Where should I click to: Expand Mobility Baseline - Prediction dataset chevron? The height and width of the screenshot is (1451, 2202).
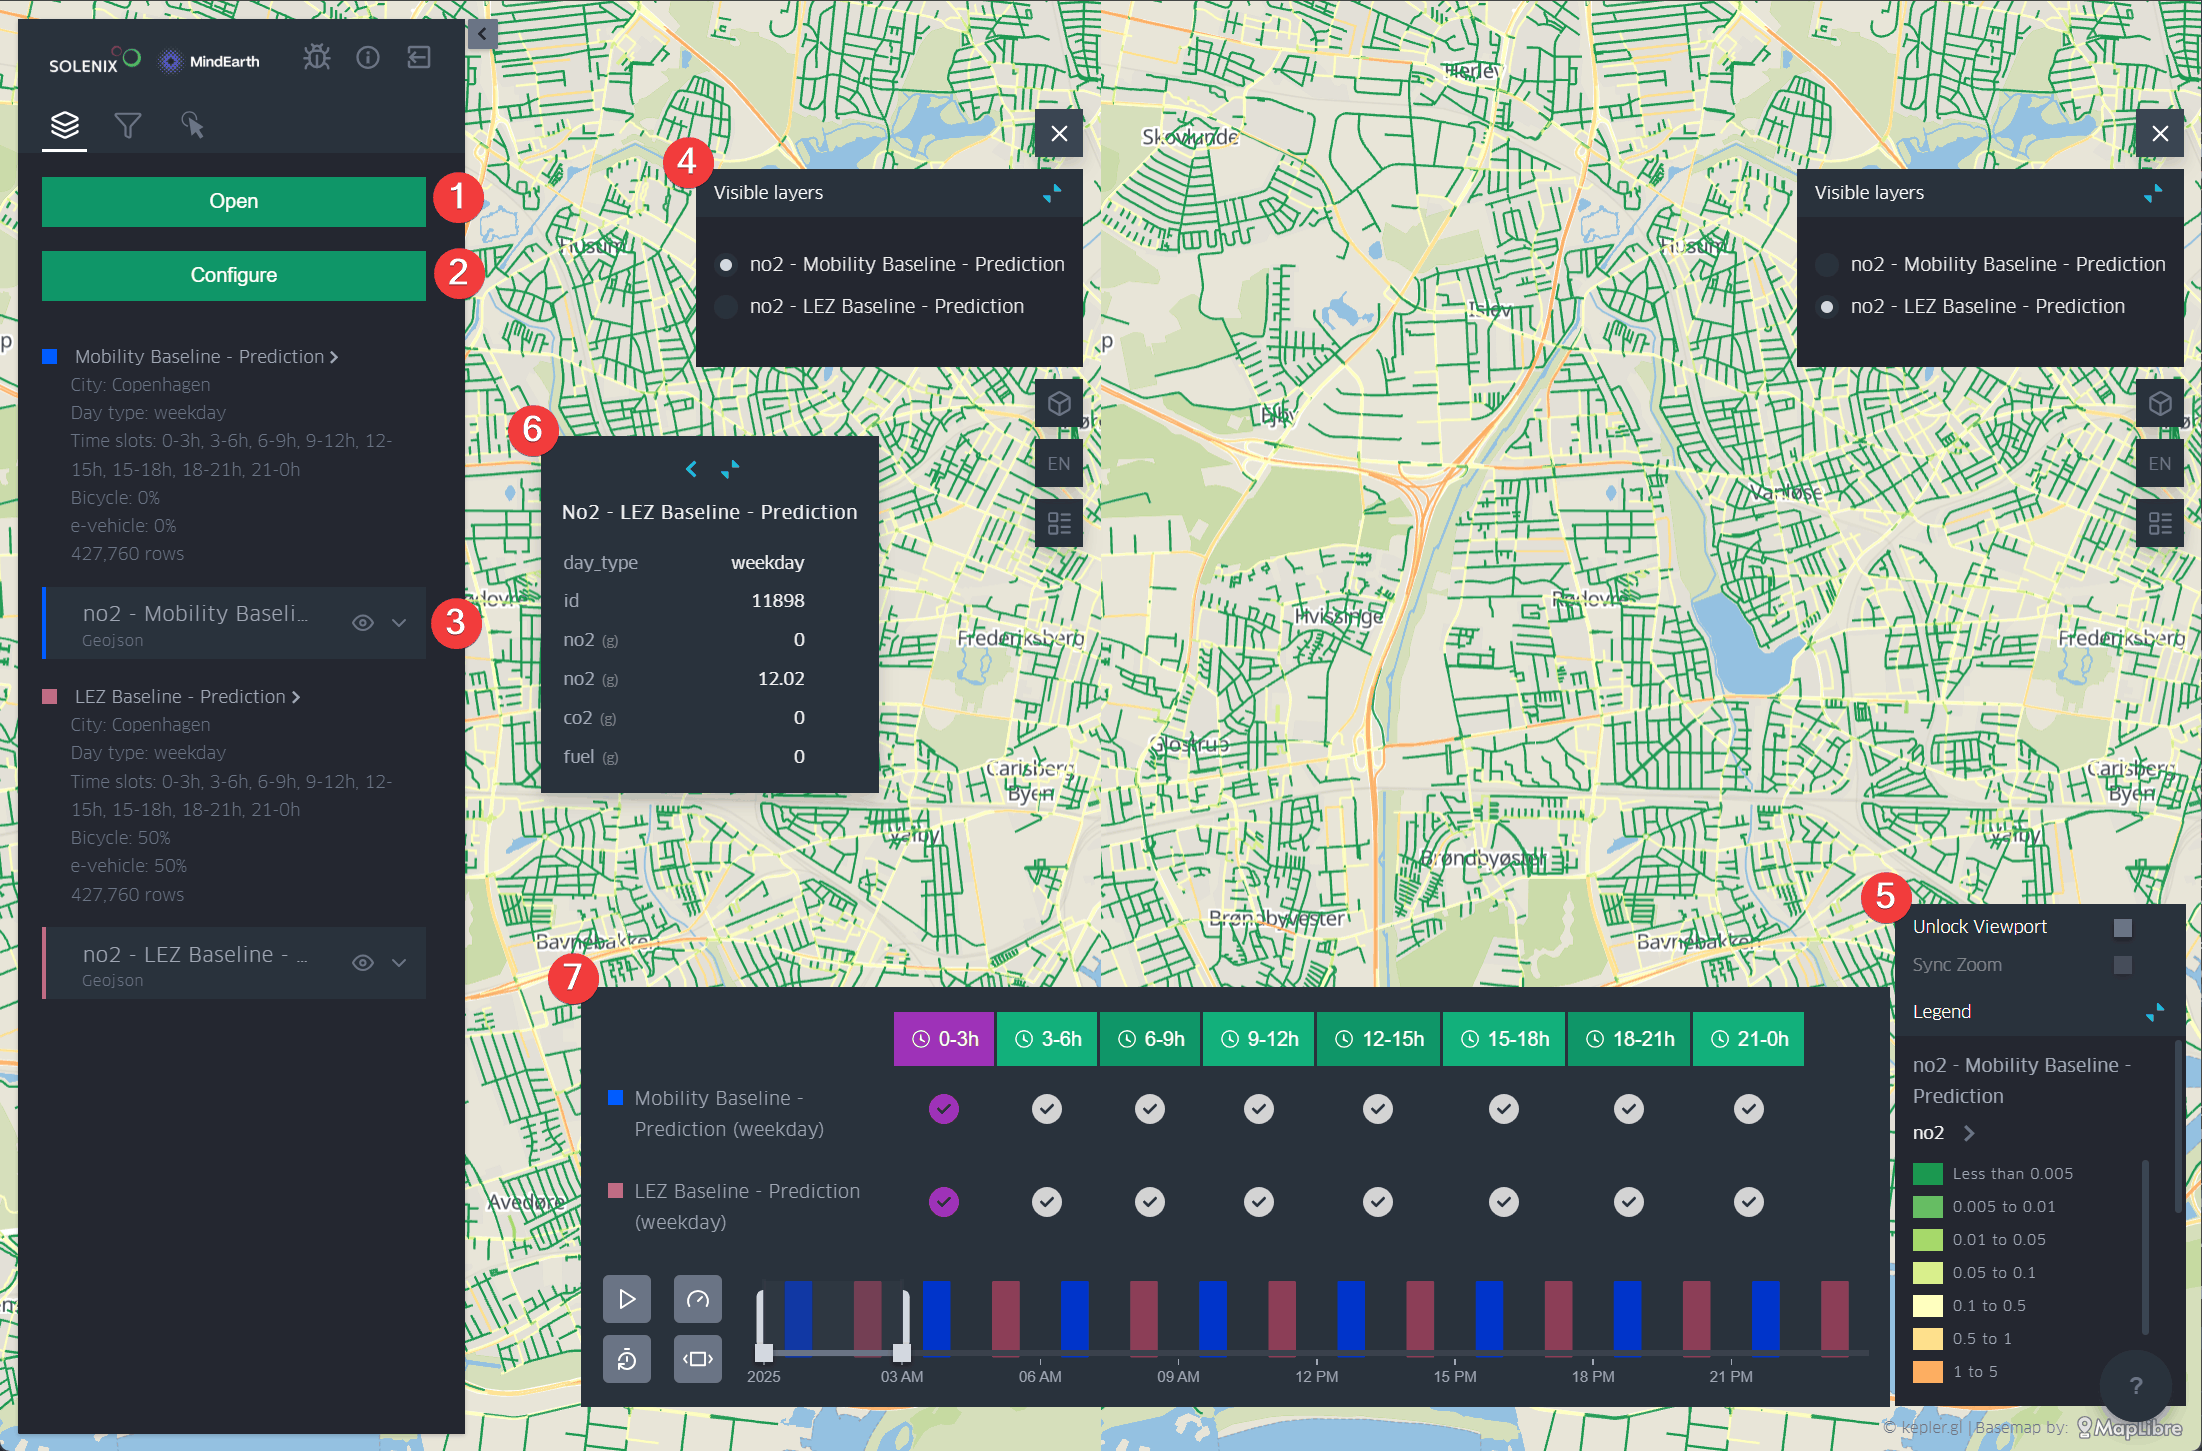(x=334, y=357)
